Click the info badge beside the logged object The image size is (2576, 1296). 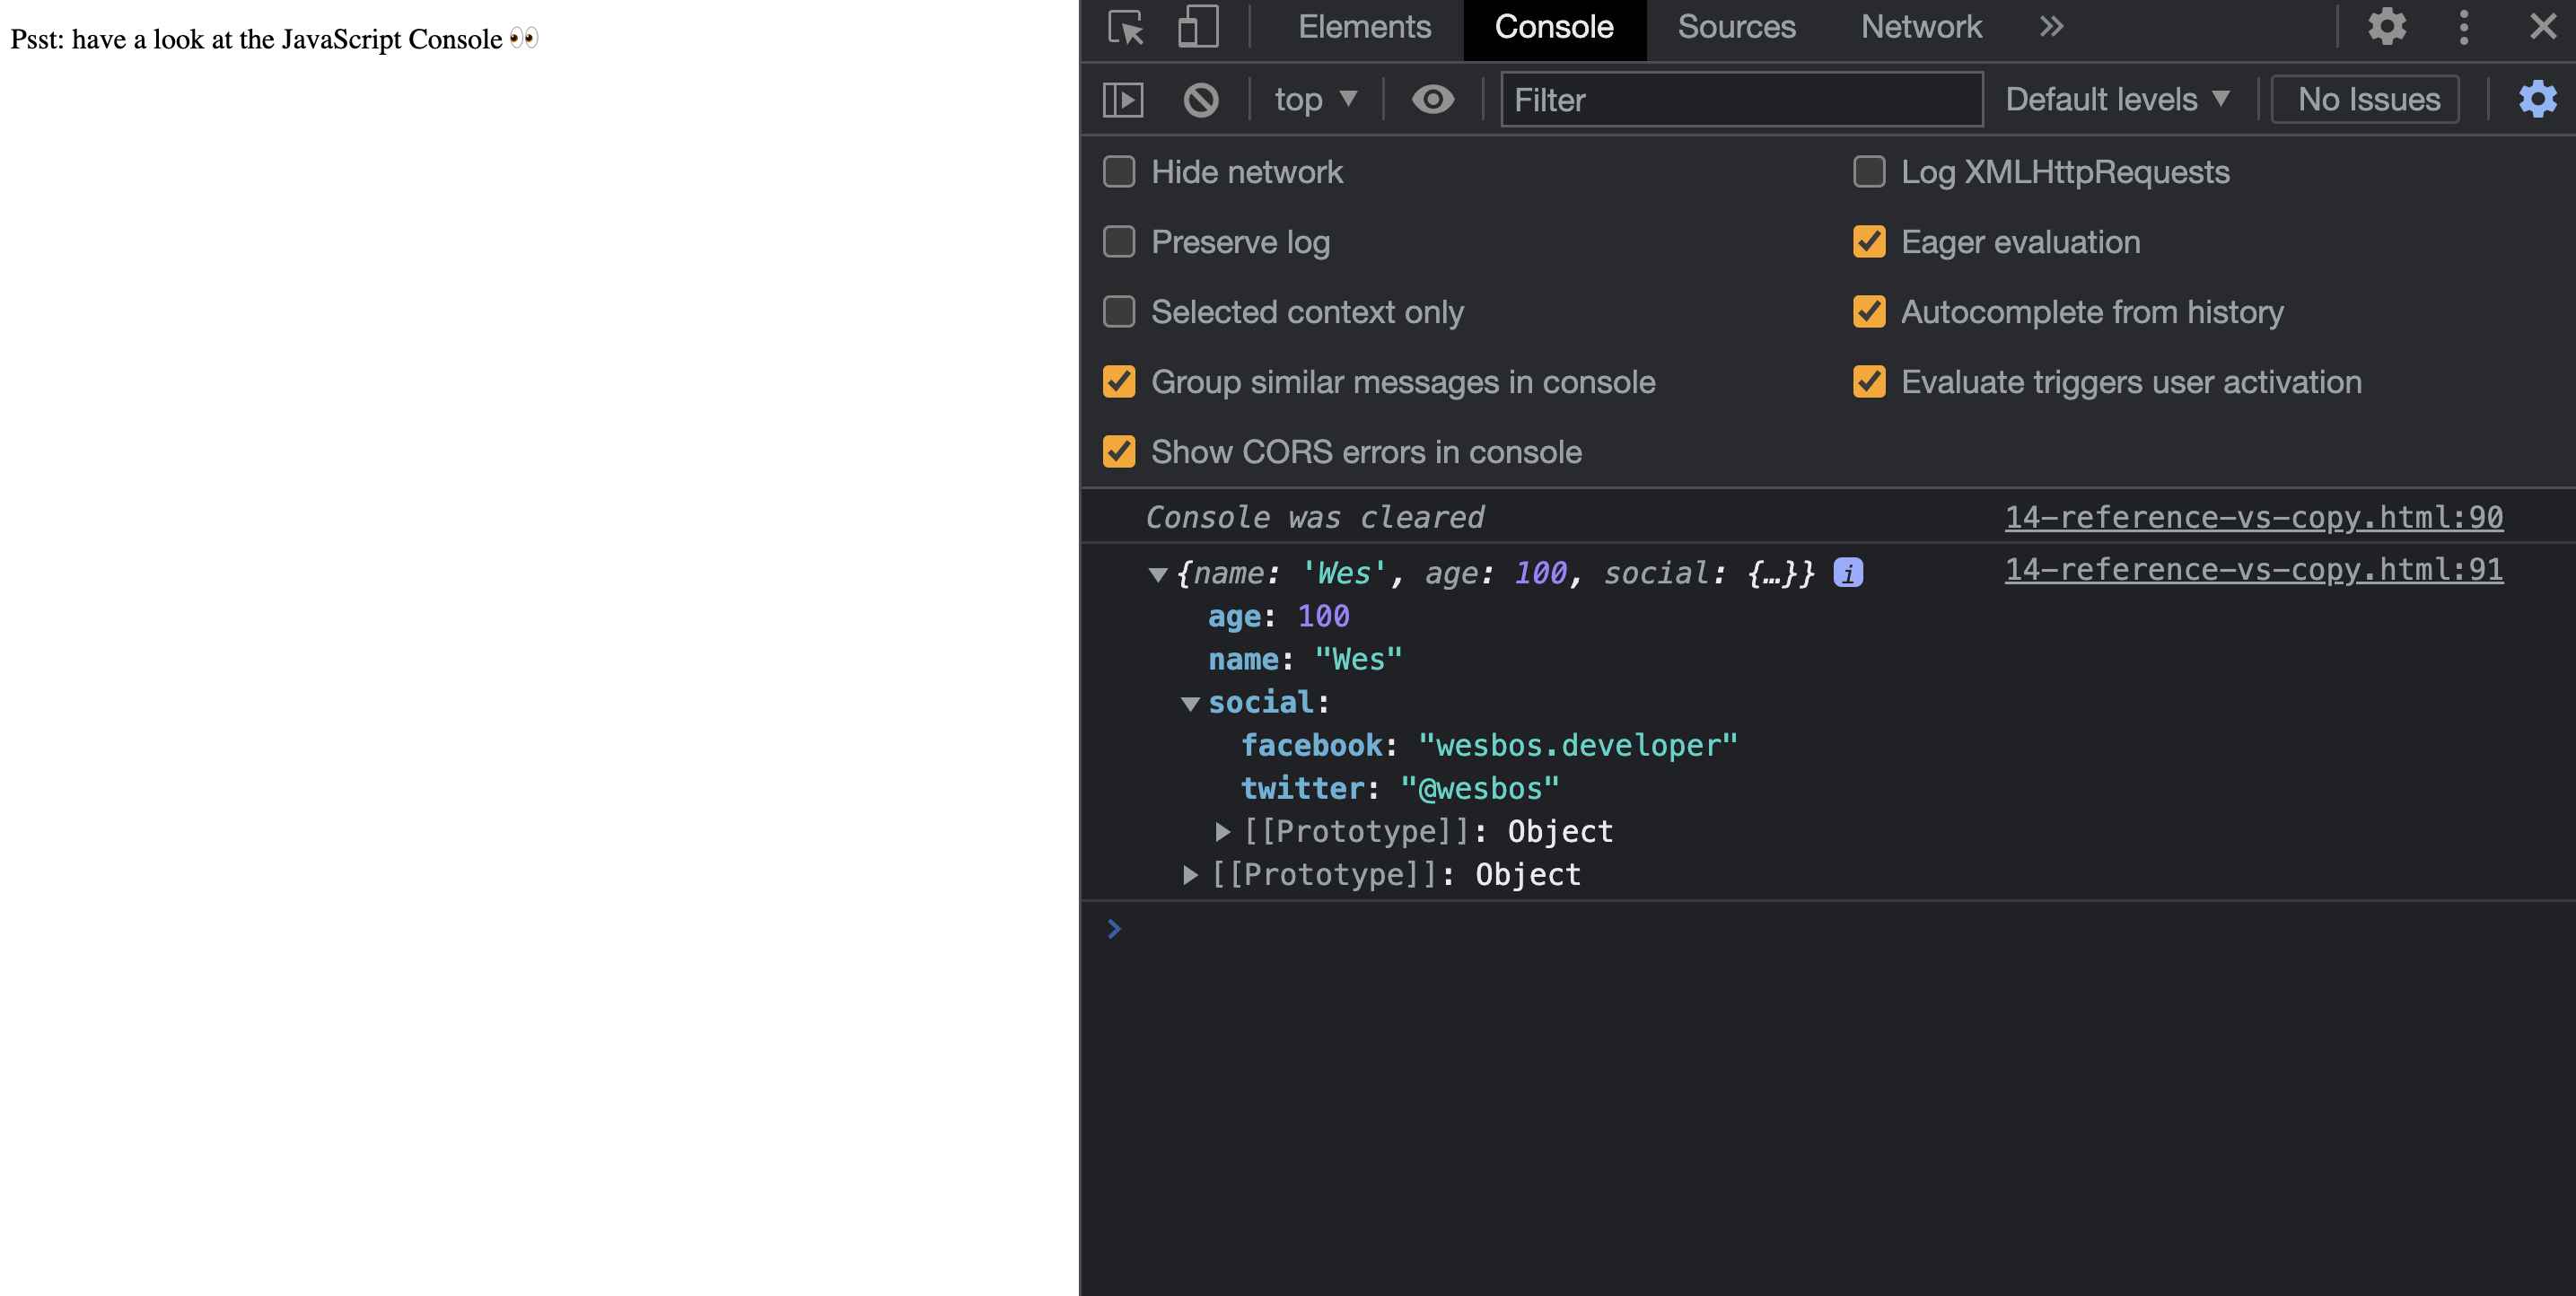click(x=1848, y=573)
